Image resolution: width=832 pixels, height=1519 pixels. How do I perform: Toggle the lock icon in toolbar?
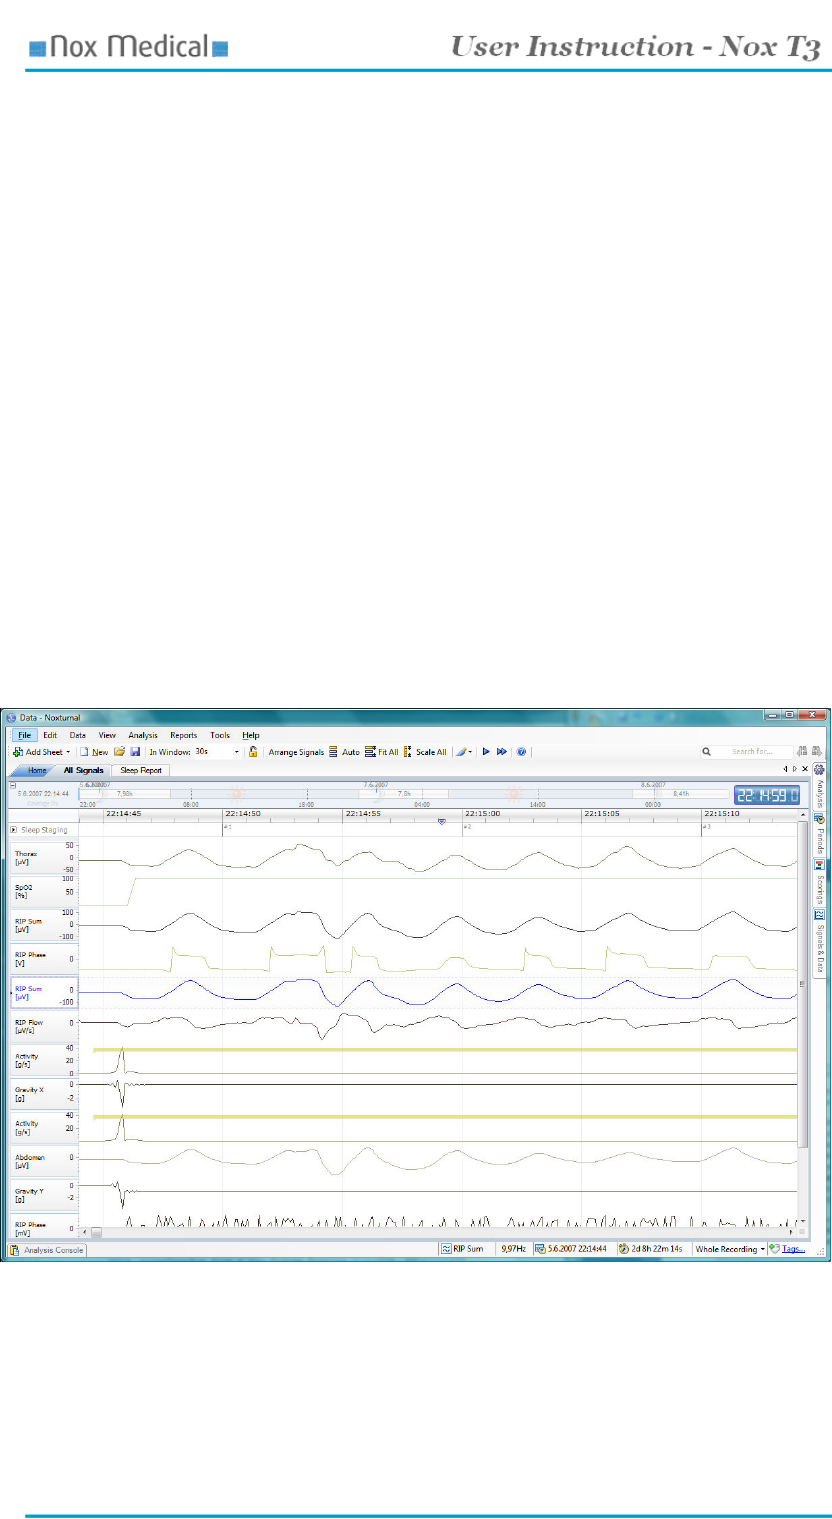pyautogui.click(x=253, y=751)
